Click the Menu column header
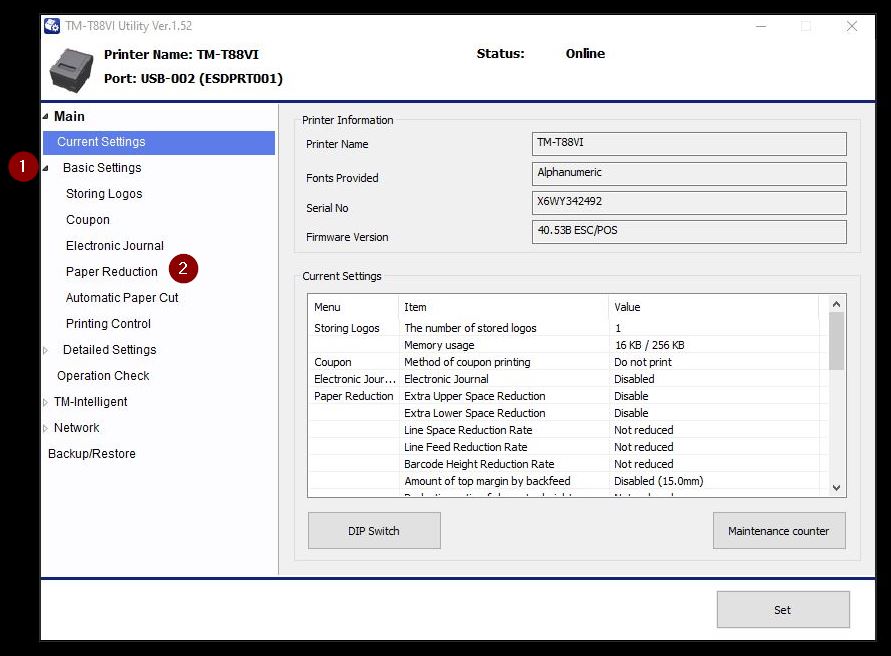Viewport: 891px width, 656px height. click(x=353, y=307)
